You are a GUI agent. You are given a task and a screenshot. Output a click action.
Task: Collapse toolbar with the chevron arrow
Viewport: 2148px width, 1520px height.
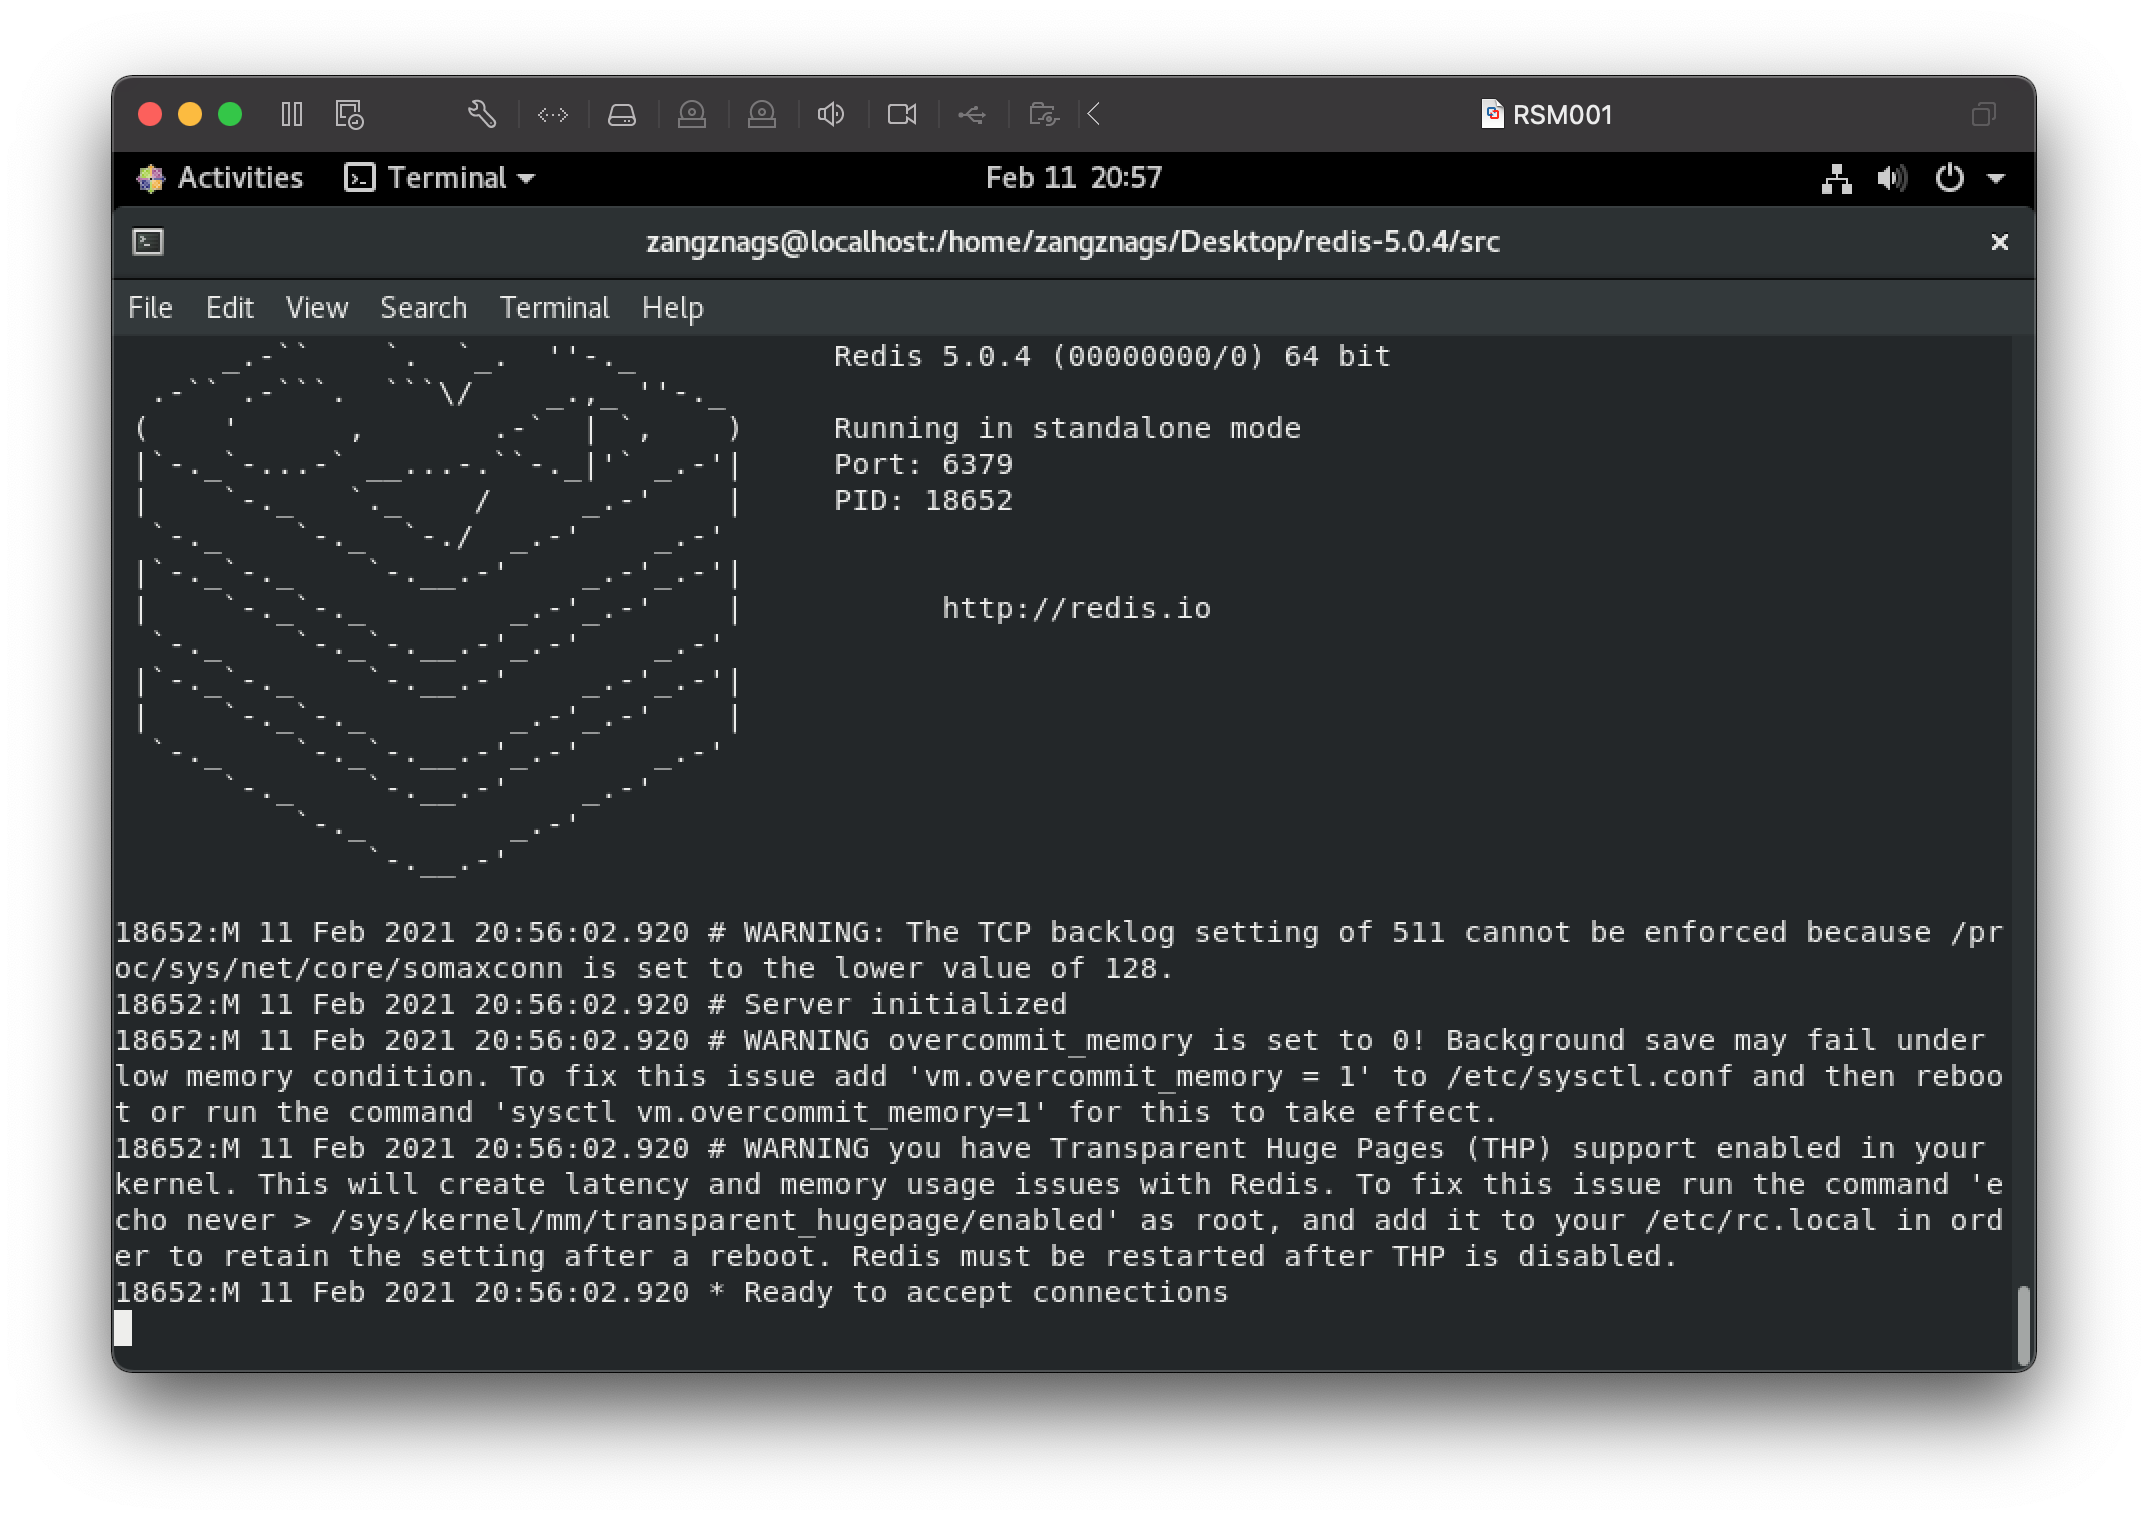tap(1094, 115)
